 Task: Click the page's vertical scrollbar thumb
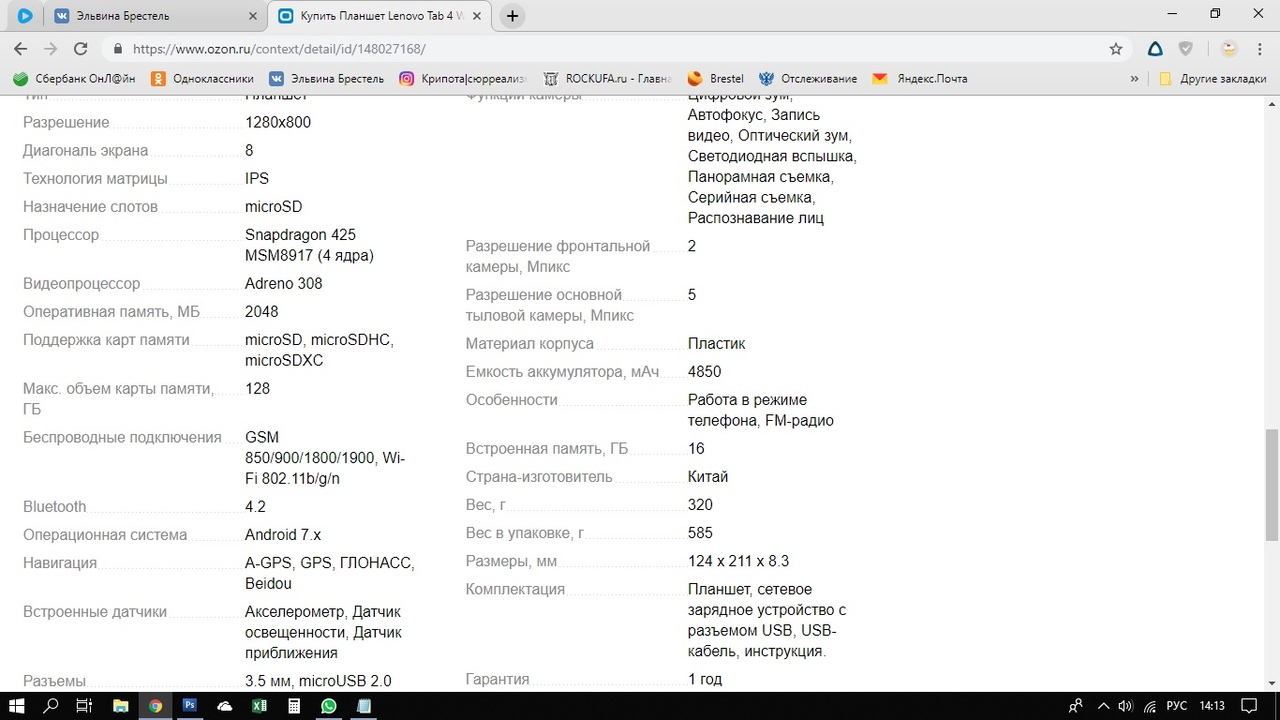point(1271,484)
